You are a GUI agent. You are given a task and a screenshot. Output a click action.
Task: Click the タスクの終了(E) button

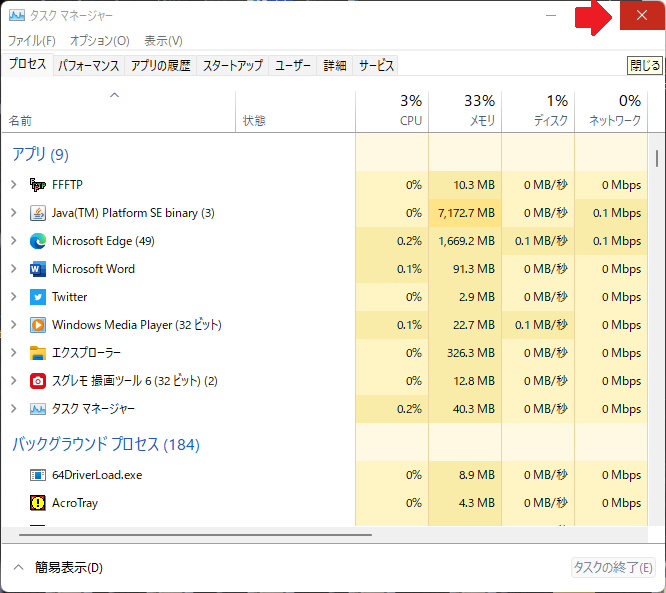click(x=613, y=568)
